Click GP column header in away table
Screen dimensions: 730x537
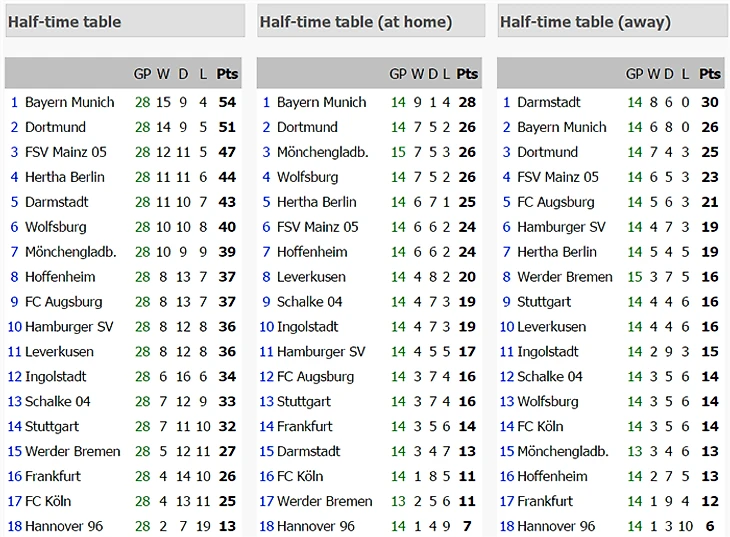(x=634, y=74)
